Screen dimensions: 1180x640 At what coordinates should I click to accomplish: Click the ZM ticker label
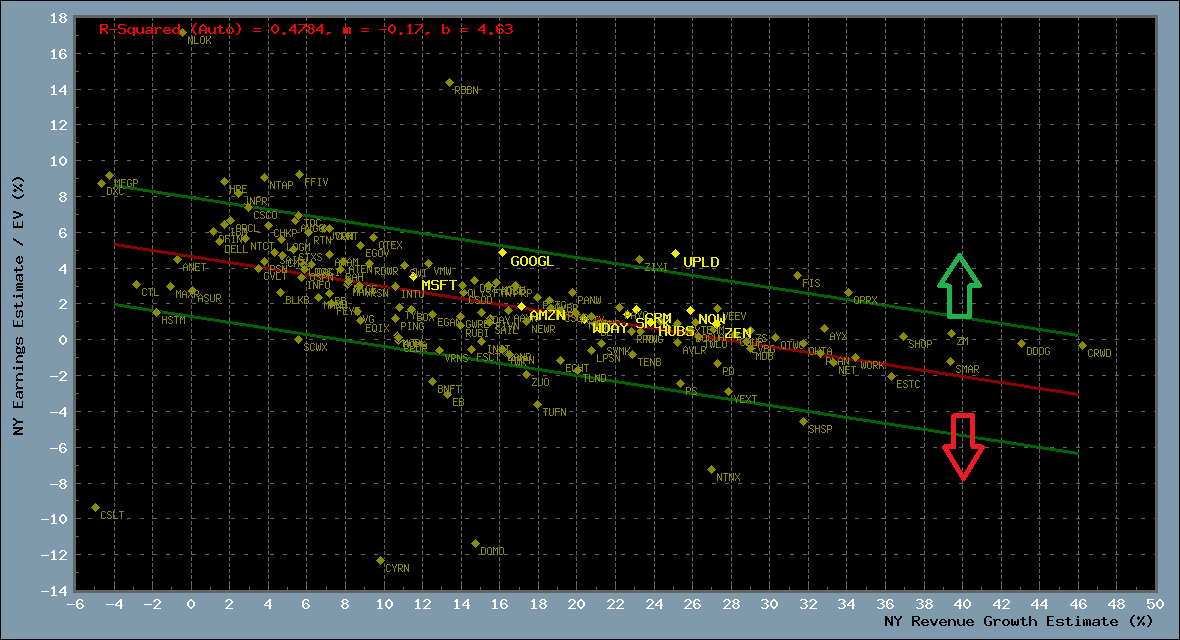coord(963,342)
